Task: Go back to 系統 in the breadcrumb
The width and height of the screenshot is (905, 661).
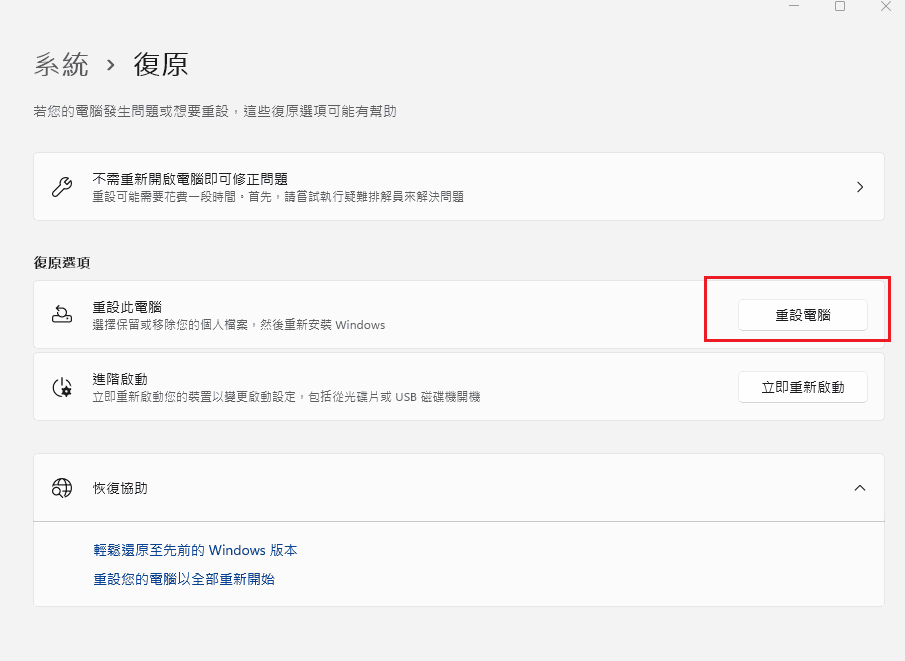Action: coord(61,65)
